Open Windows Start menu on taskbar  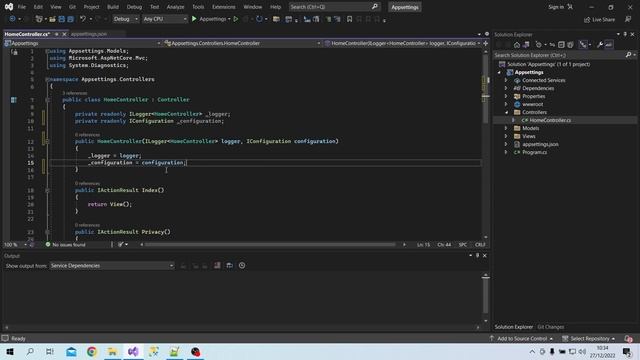coord(10,351)
